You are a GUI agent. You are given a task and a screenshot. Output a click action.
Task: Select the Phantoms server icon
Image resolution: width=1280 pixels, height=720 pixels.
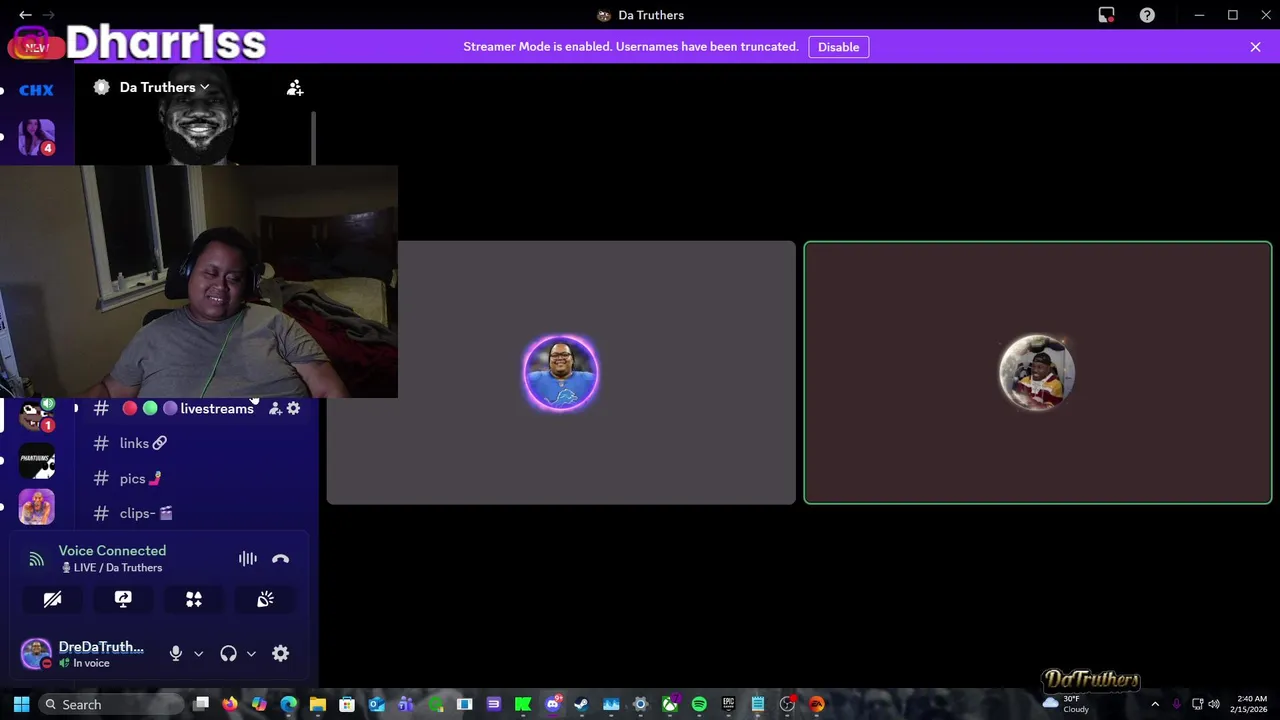(37, 460)
